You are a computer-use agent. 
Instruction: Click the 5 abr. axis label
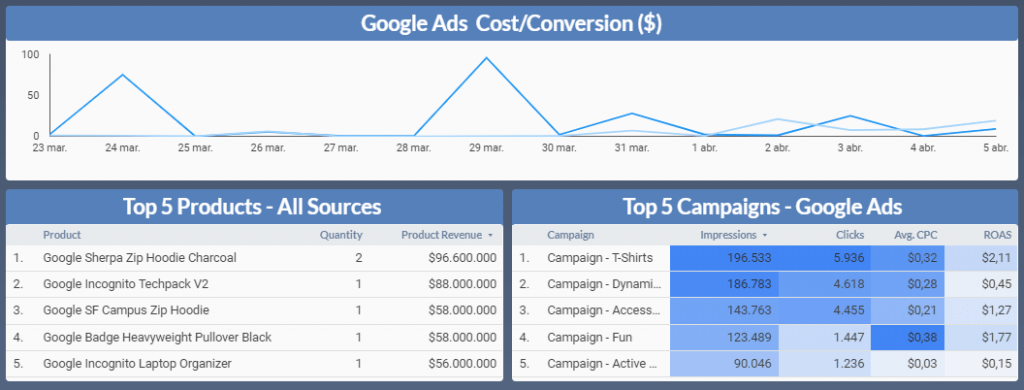[995, 148]
